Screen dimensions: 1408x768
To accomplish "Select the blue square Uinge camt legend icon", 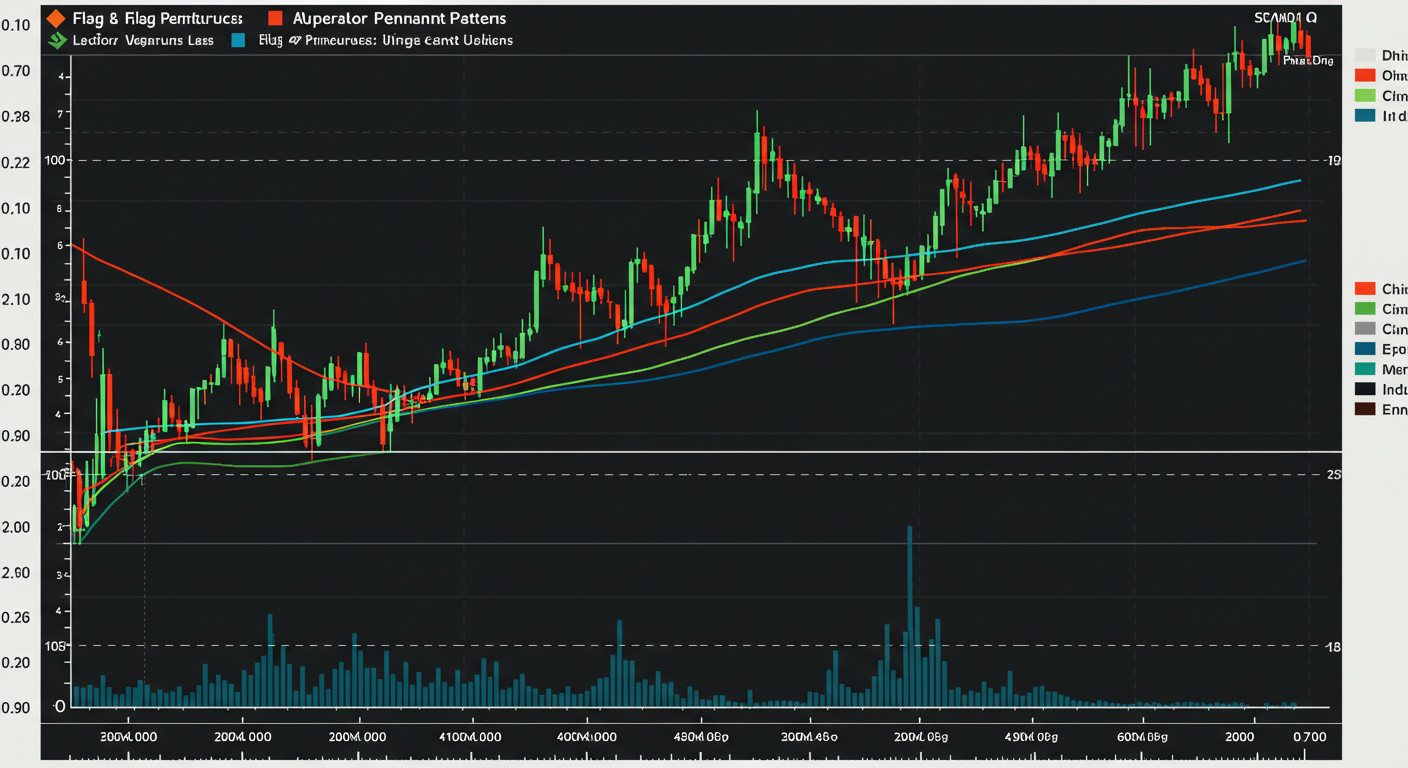I will click(x=237, y=41).
